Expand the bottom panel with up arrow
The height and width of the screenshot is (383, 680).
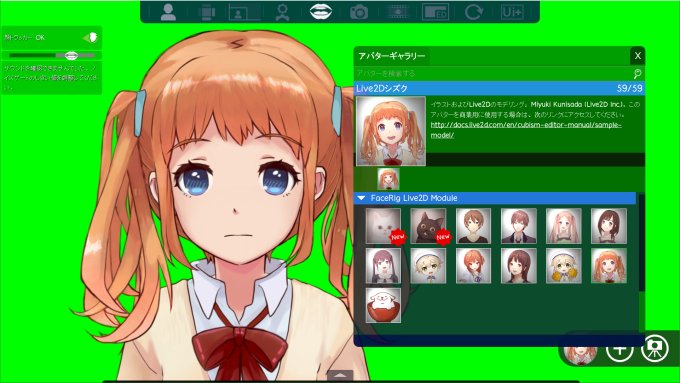tap(340, 375)
